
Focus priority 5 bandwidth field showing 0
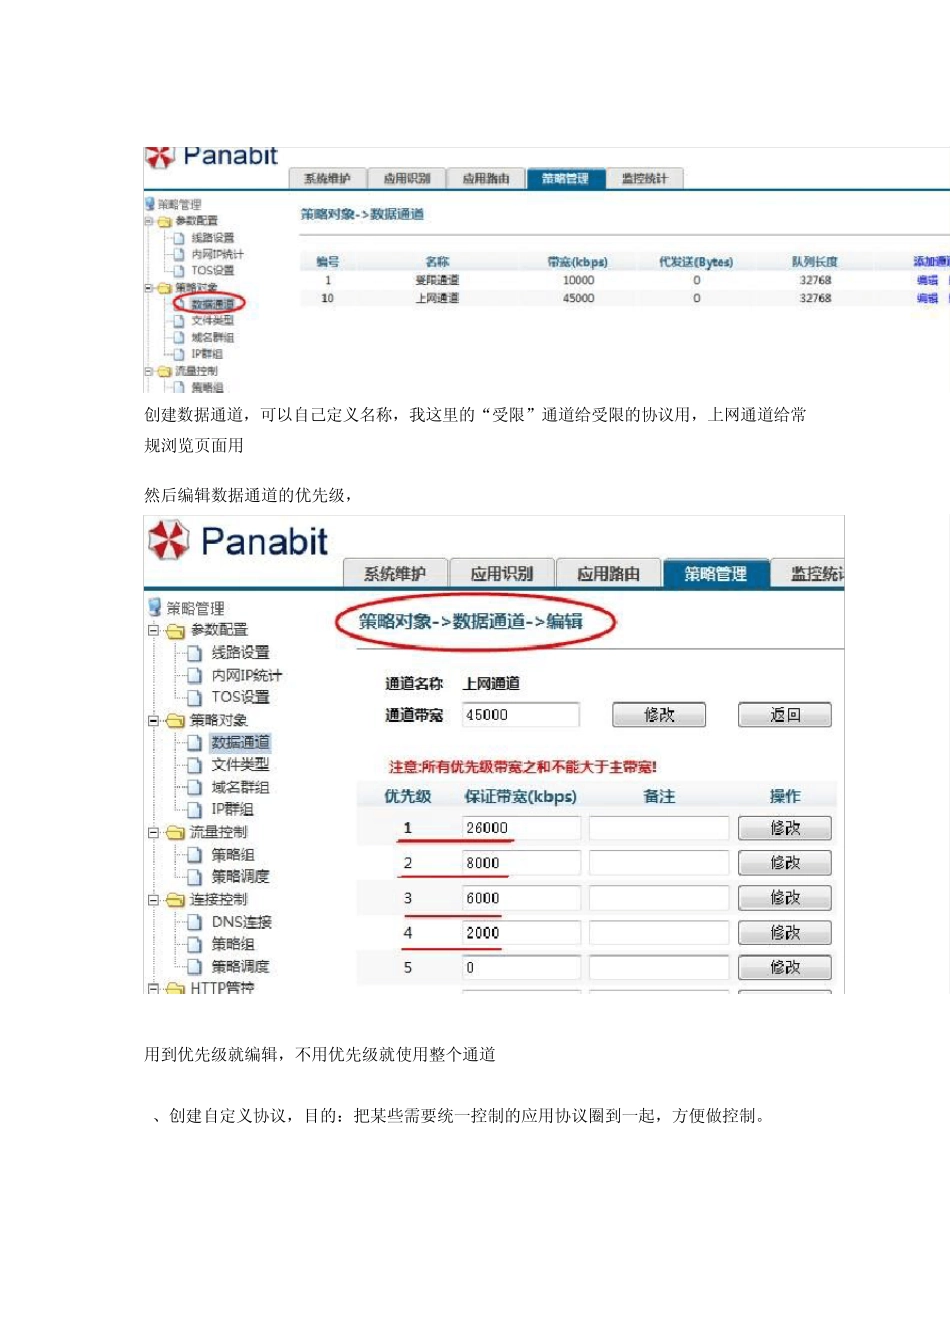[x=520, y=968]
